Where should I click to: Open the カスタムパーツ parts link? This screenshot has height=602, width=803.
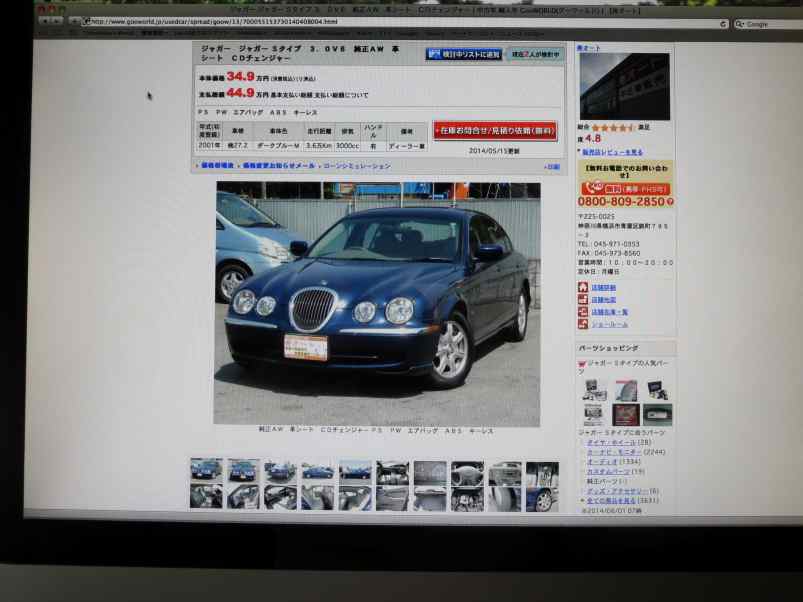608,471
